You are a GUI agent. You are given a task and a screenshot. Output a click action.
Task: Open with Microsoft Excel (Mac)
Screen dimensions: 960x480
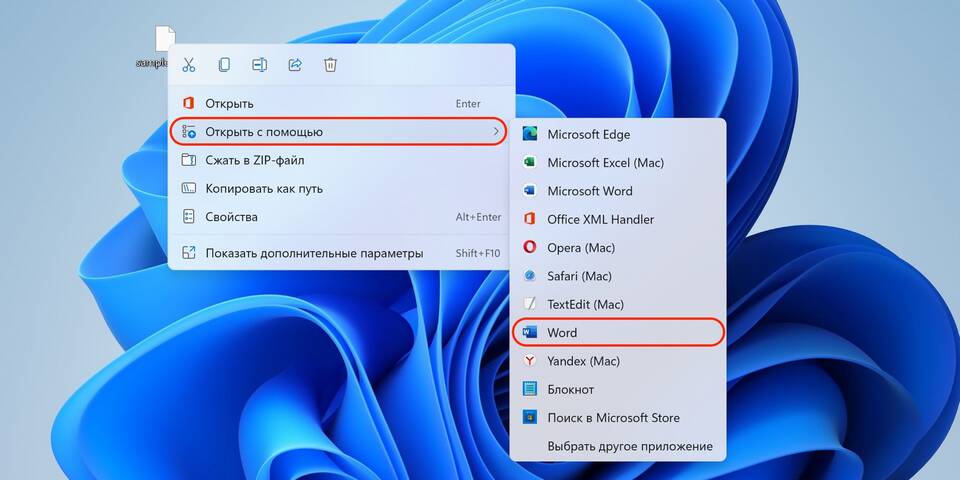point(618,163)
